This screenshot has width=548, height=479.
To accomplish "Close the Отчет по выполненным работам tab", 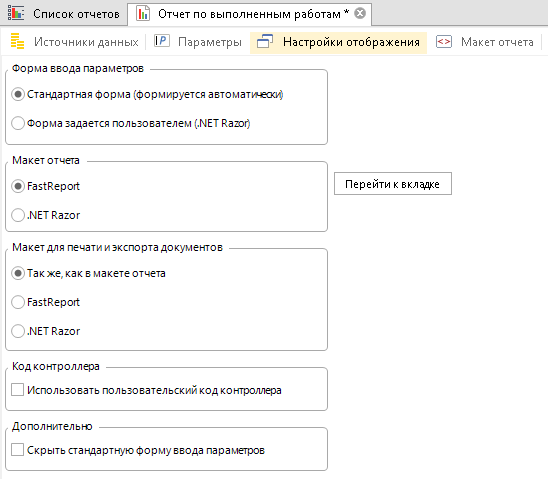I will [x=360, y=14].
